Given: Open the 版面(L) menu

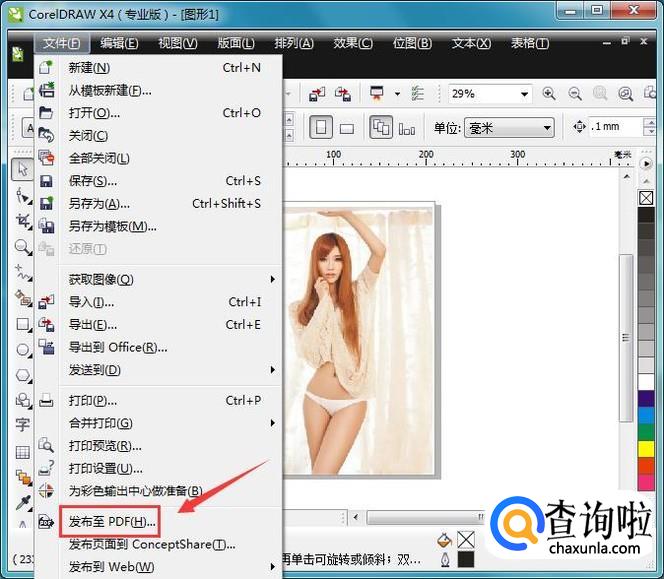Looking at the screenshot, I should (x=236, y=43).
